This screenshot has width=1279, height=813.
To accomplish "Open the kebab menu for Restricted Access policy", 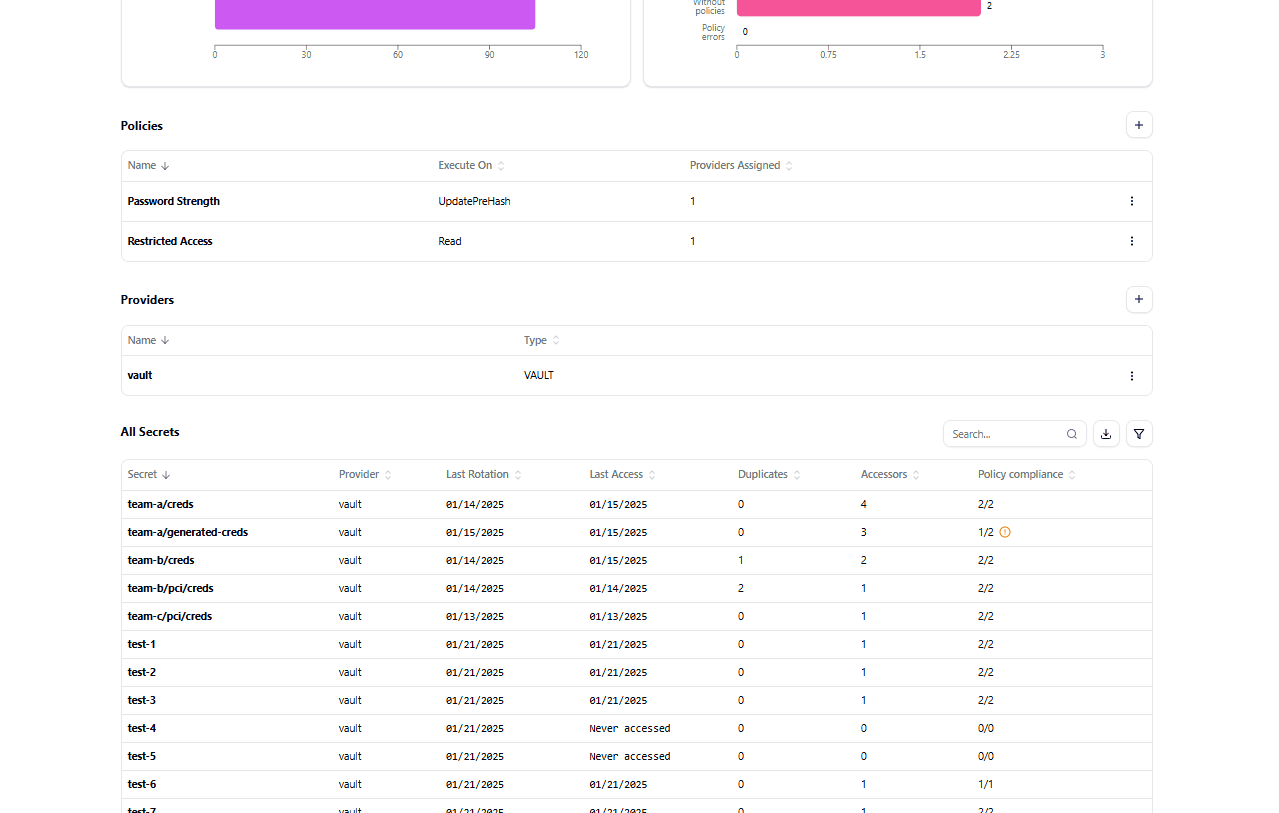I will click(1131, 241).
